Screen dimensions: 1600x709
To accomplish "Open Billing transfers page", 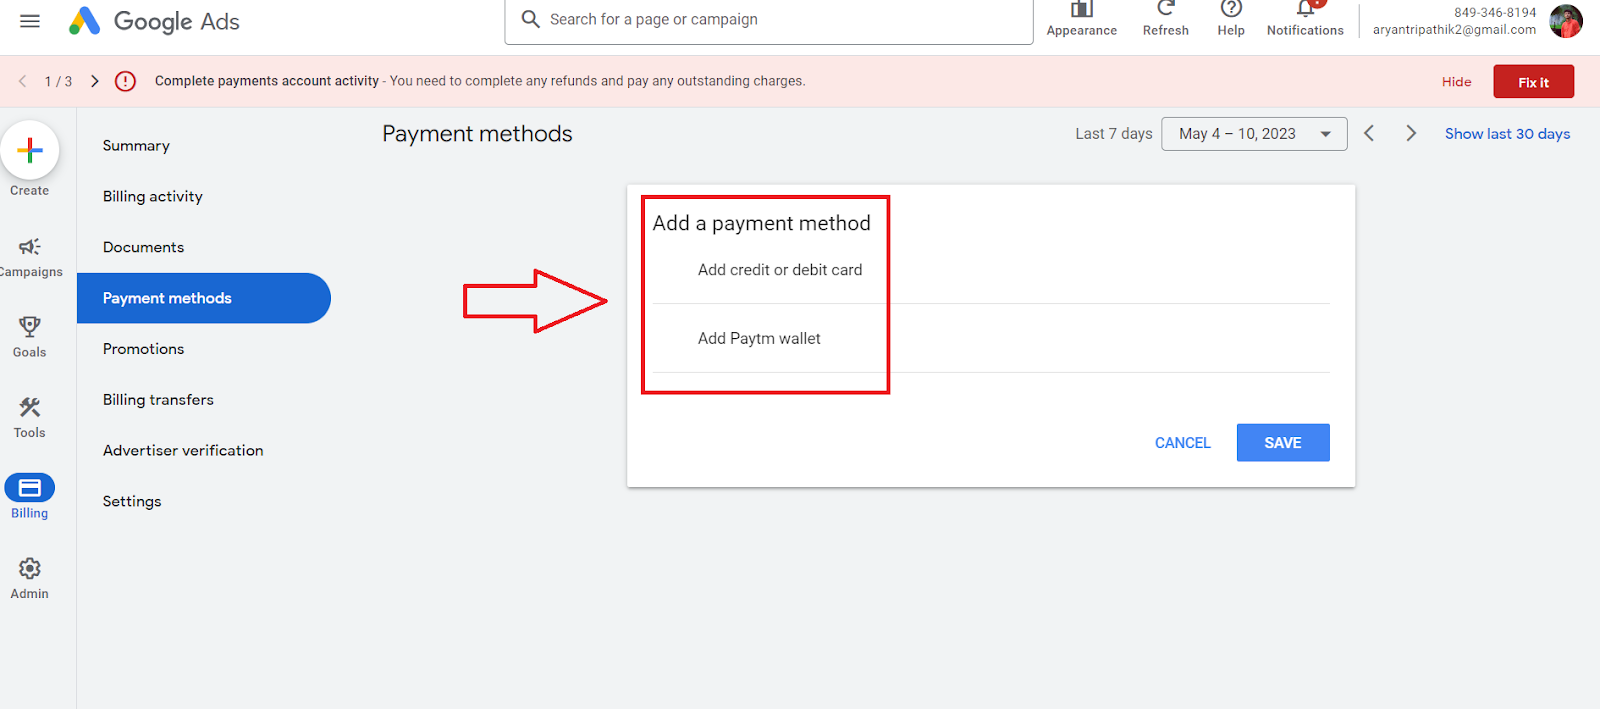I will coord(158,400).
